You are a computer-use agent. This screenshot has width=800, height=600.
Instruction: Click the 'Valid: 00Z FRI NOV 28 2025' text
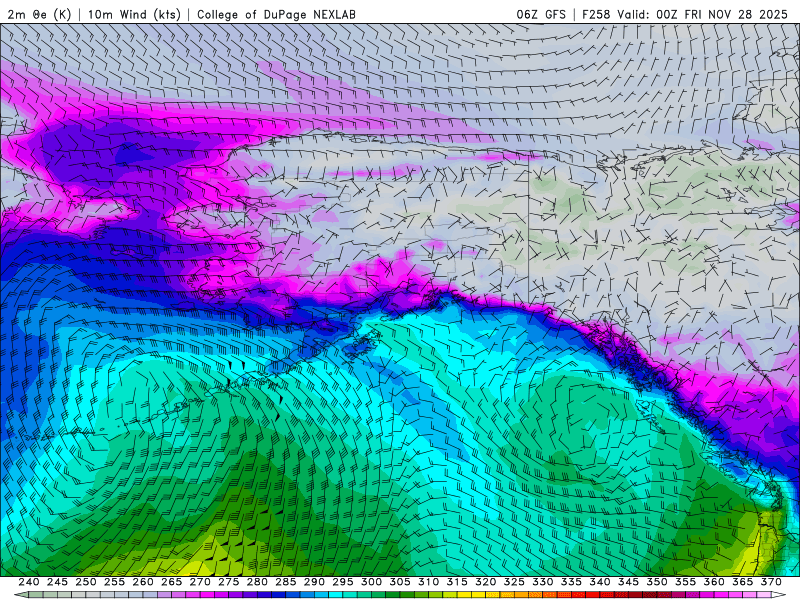[x=703, y=14]
